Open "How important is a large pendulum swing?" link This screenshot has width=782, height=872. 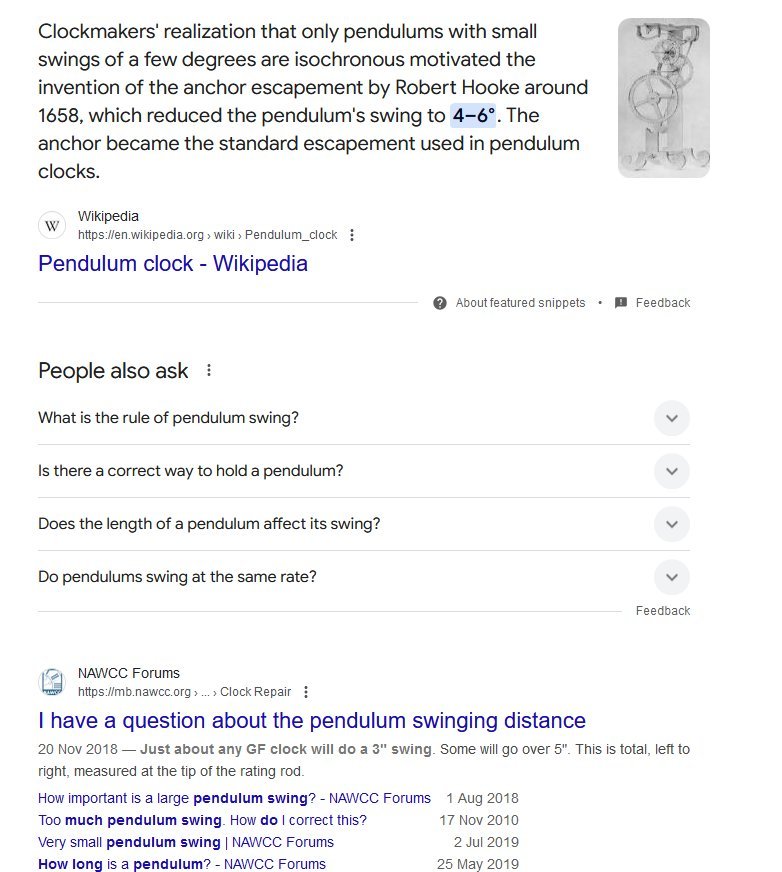234,798
